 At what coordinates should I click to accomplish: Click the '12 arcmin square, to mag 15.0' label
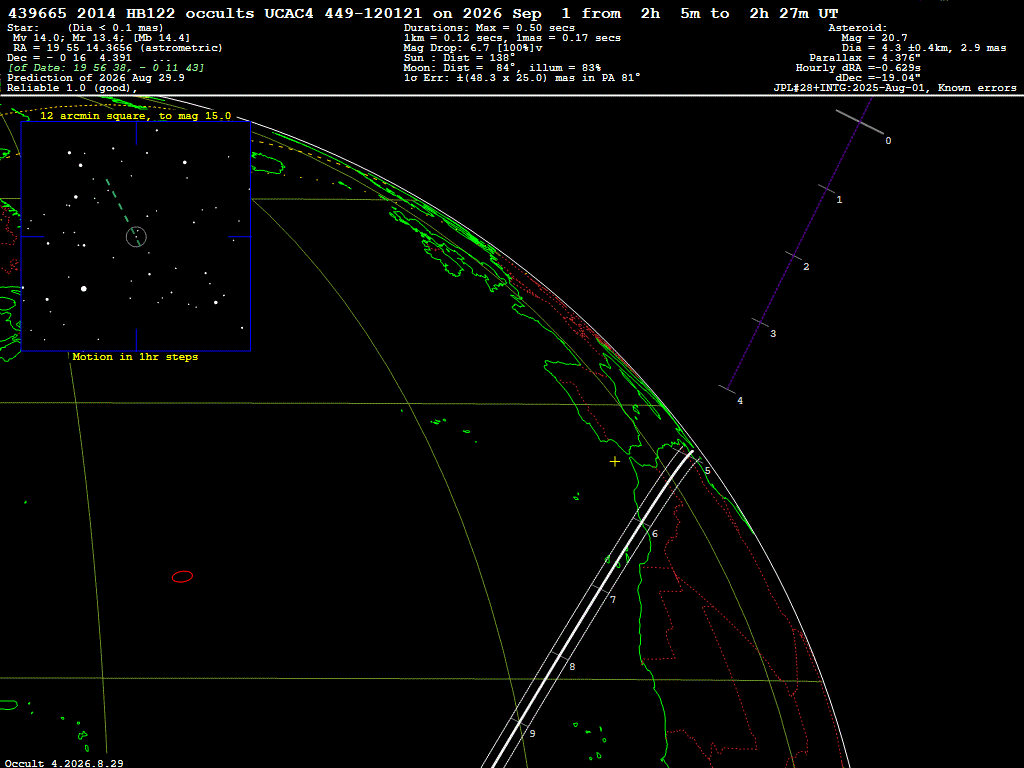click(135, 116)
